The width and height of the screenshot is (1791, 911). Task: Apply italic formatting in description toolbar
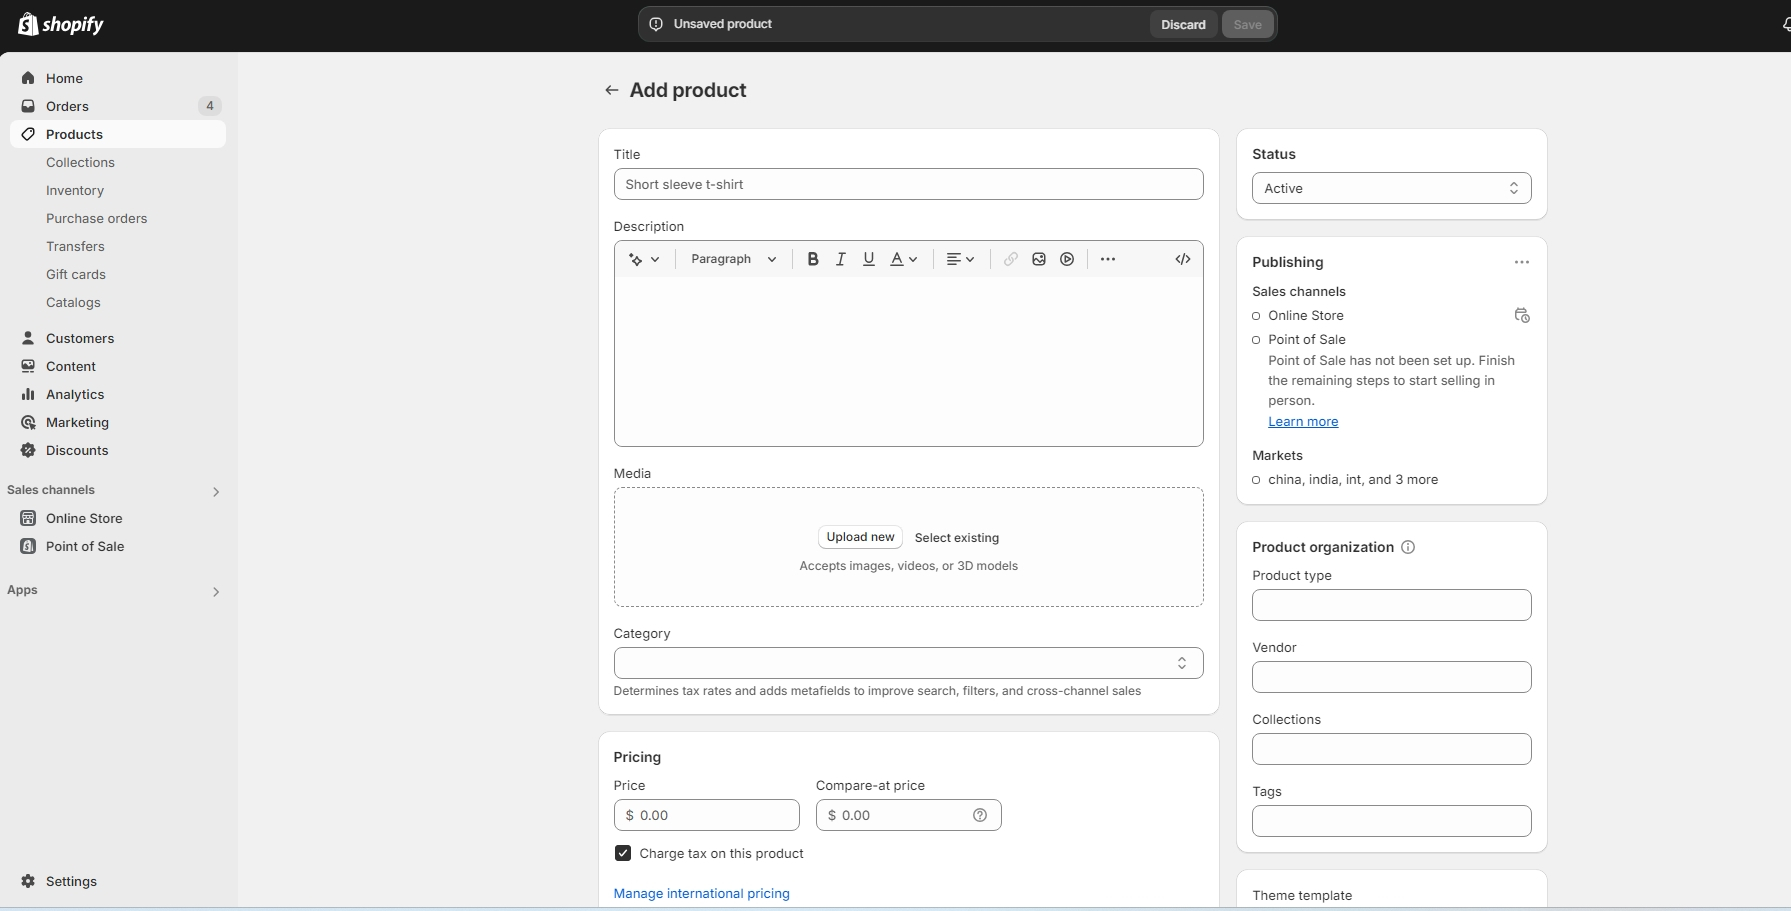pos(841,259)
